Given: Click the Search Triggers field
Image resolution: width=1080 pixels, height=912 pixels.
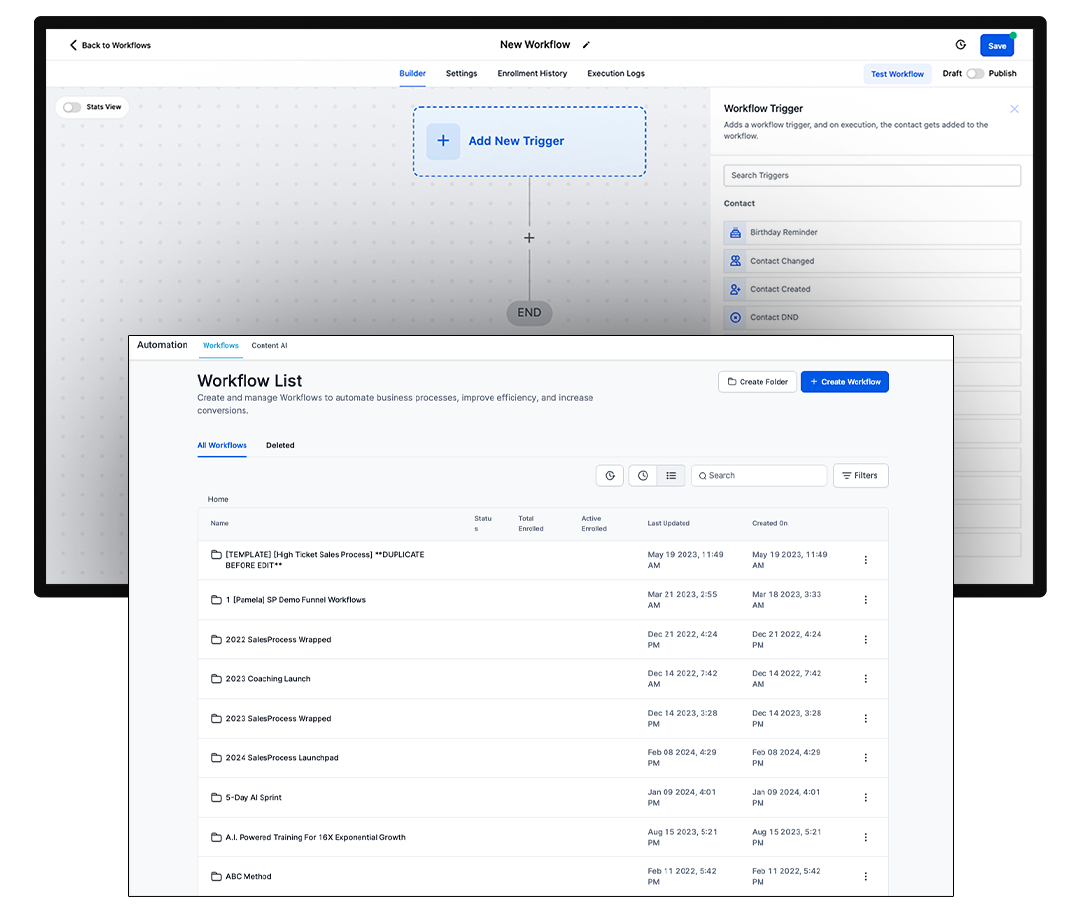Looking at the screenshot, I should click(872, 176).
